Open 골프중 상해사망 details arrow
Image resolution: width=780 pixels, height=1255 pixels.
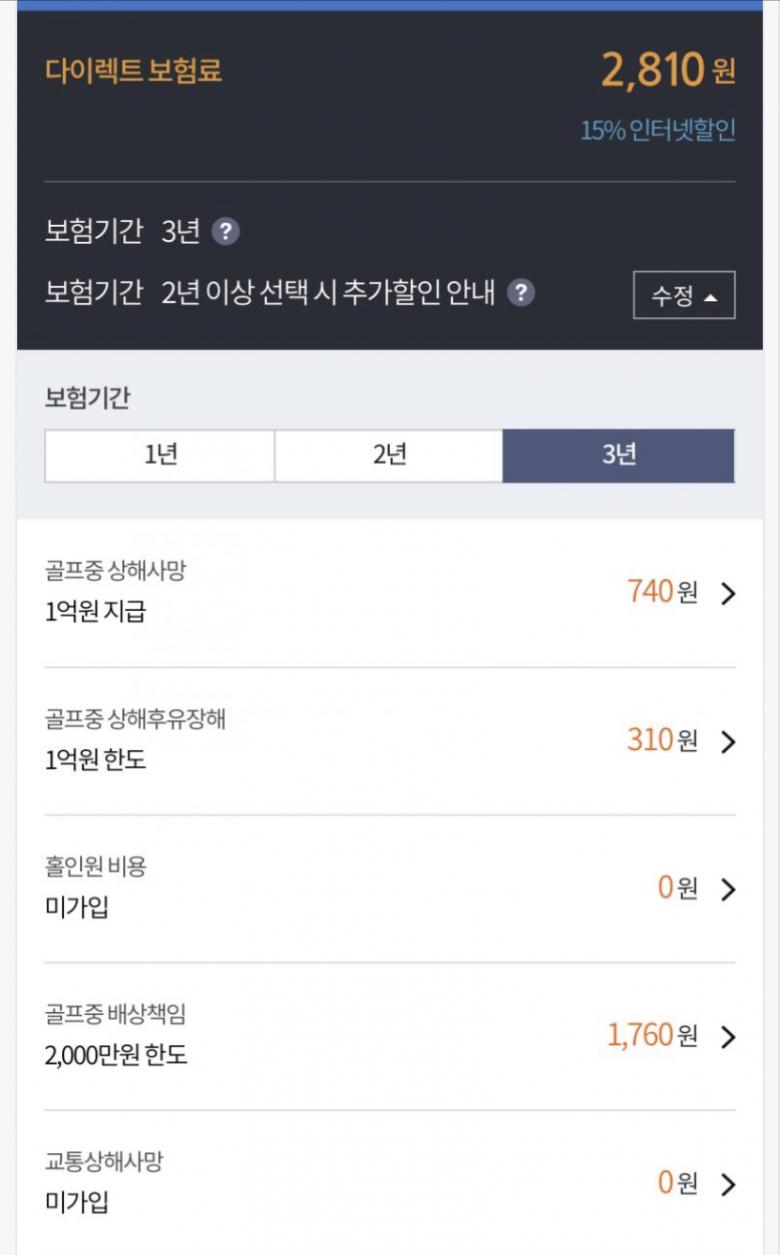coord(728,593)
